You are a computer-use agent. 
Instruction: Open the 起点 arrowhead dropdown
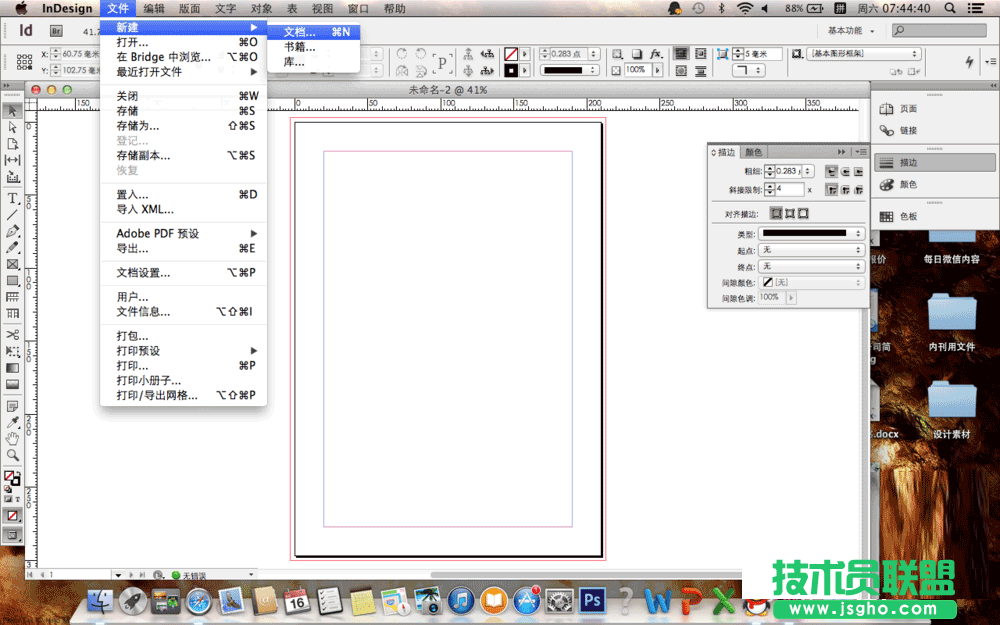click(811, 249)
